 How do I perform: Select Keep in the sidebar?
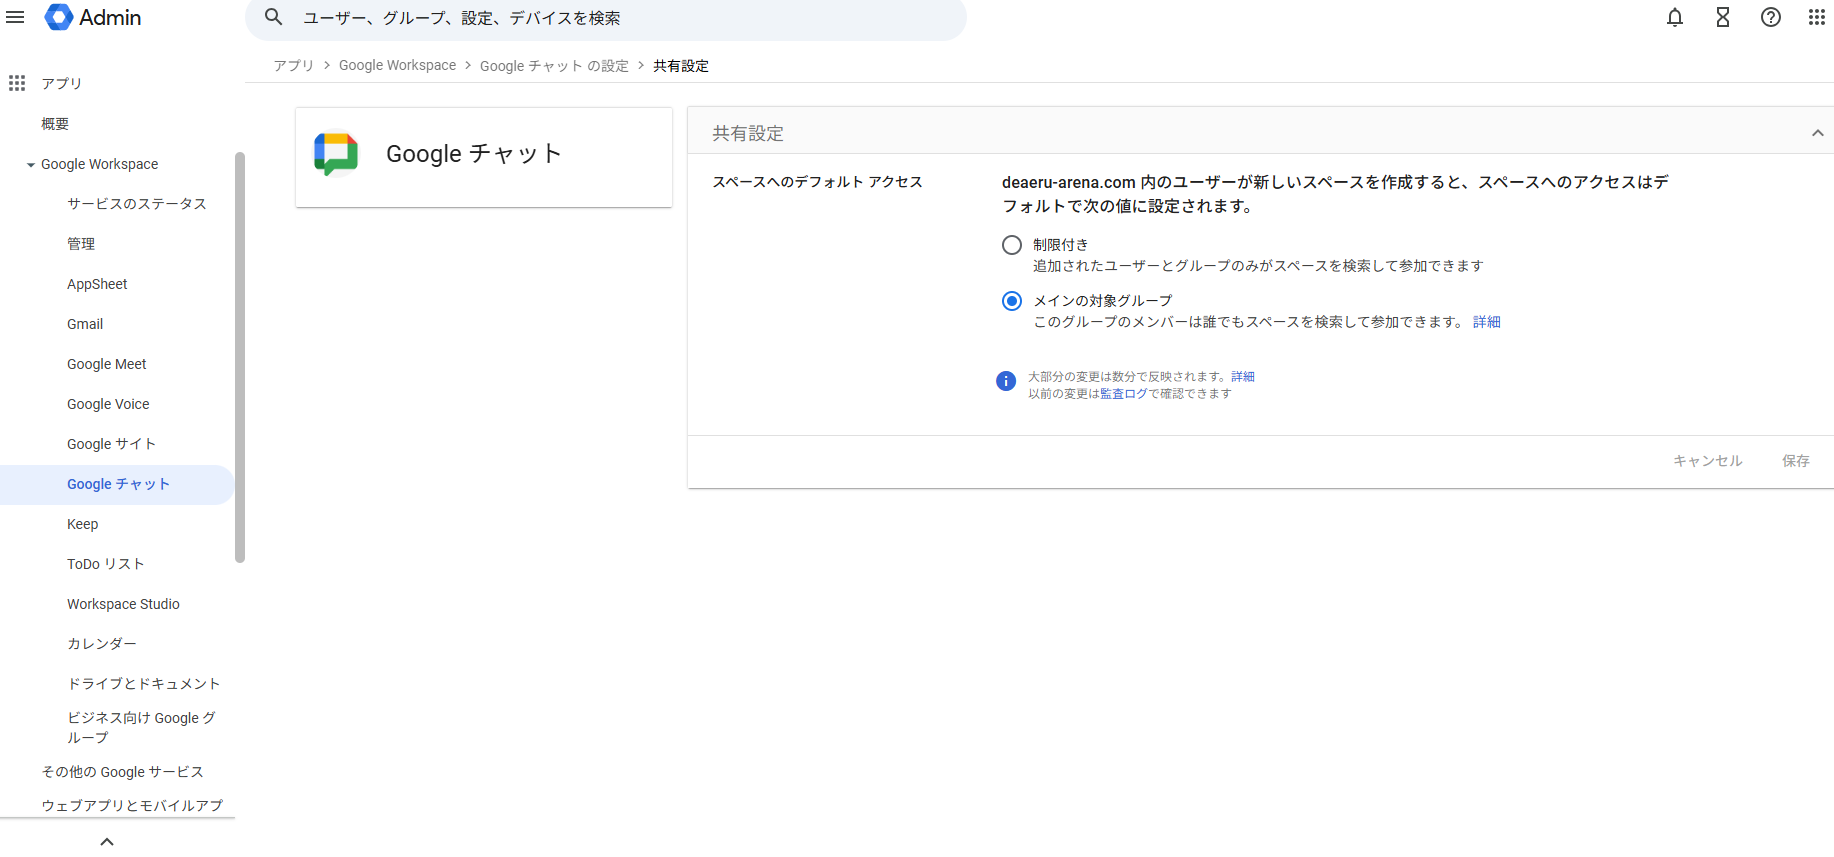tap(82, 524)
